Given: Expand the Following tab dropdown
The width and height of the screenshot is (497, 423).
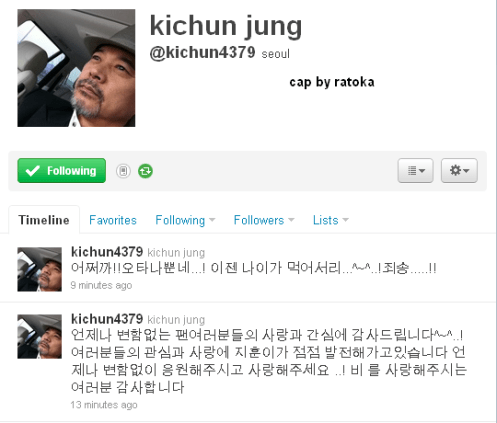Looking at the screenshot, I should (185, 220).
